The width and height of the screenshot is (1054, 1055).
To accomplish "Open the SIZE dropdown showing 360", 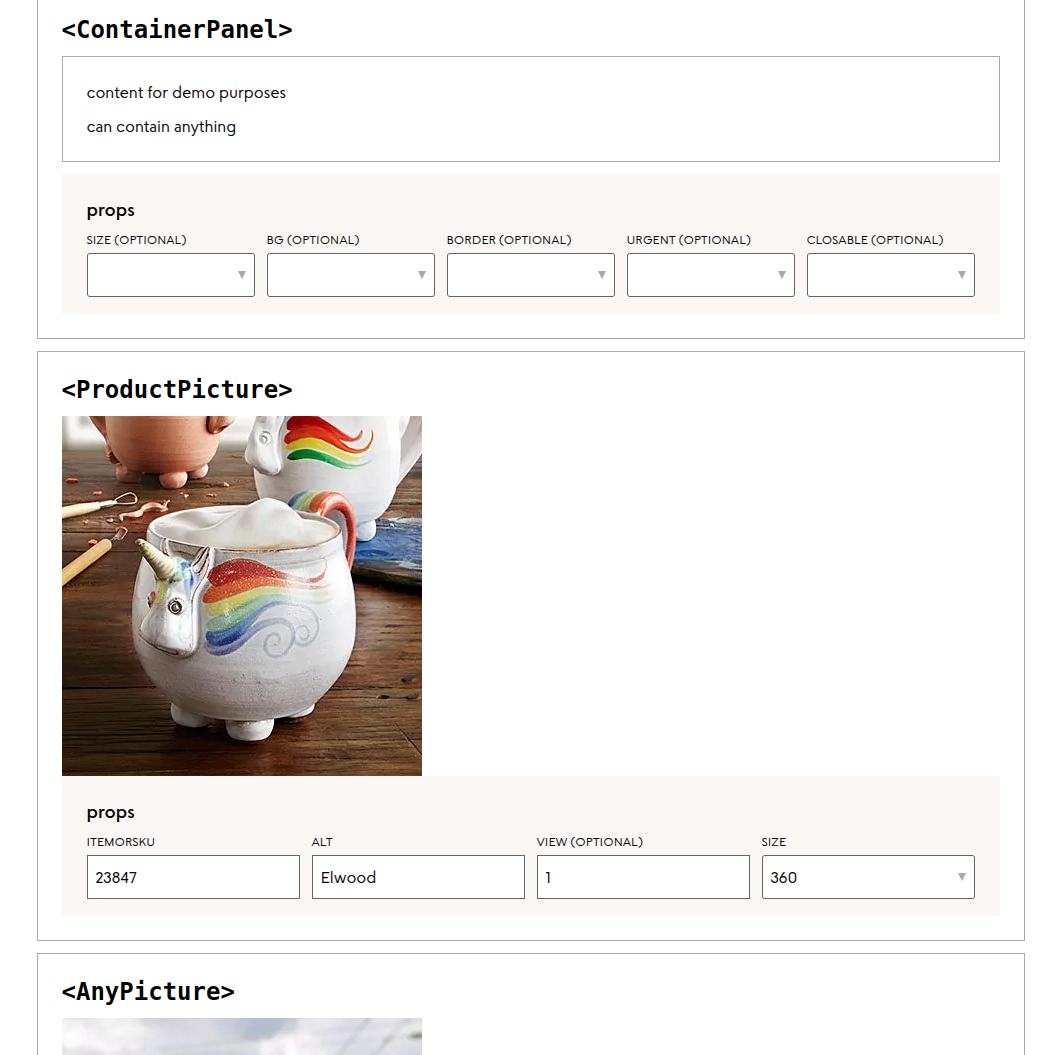I will coord(868,877).
